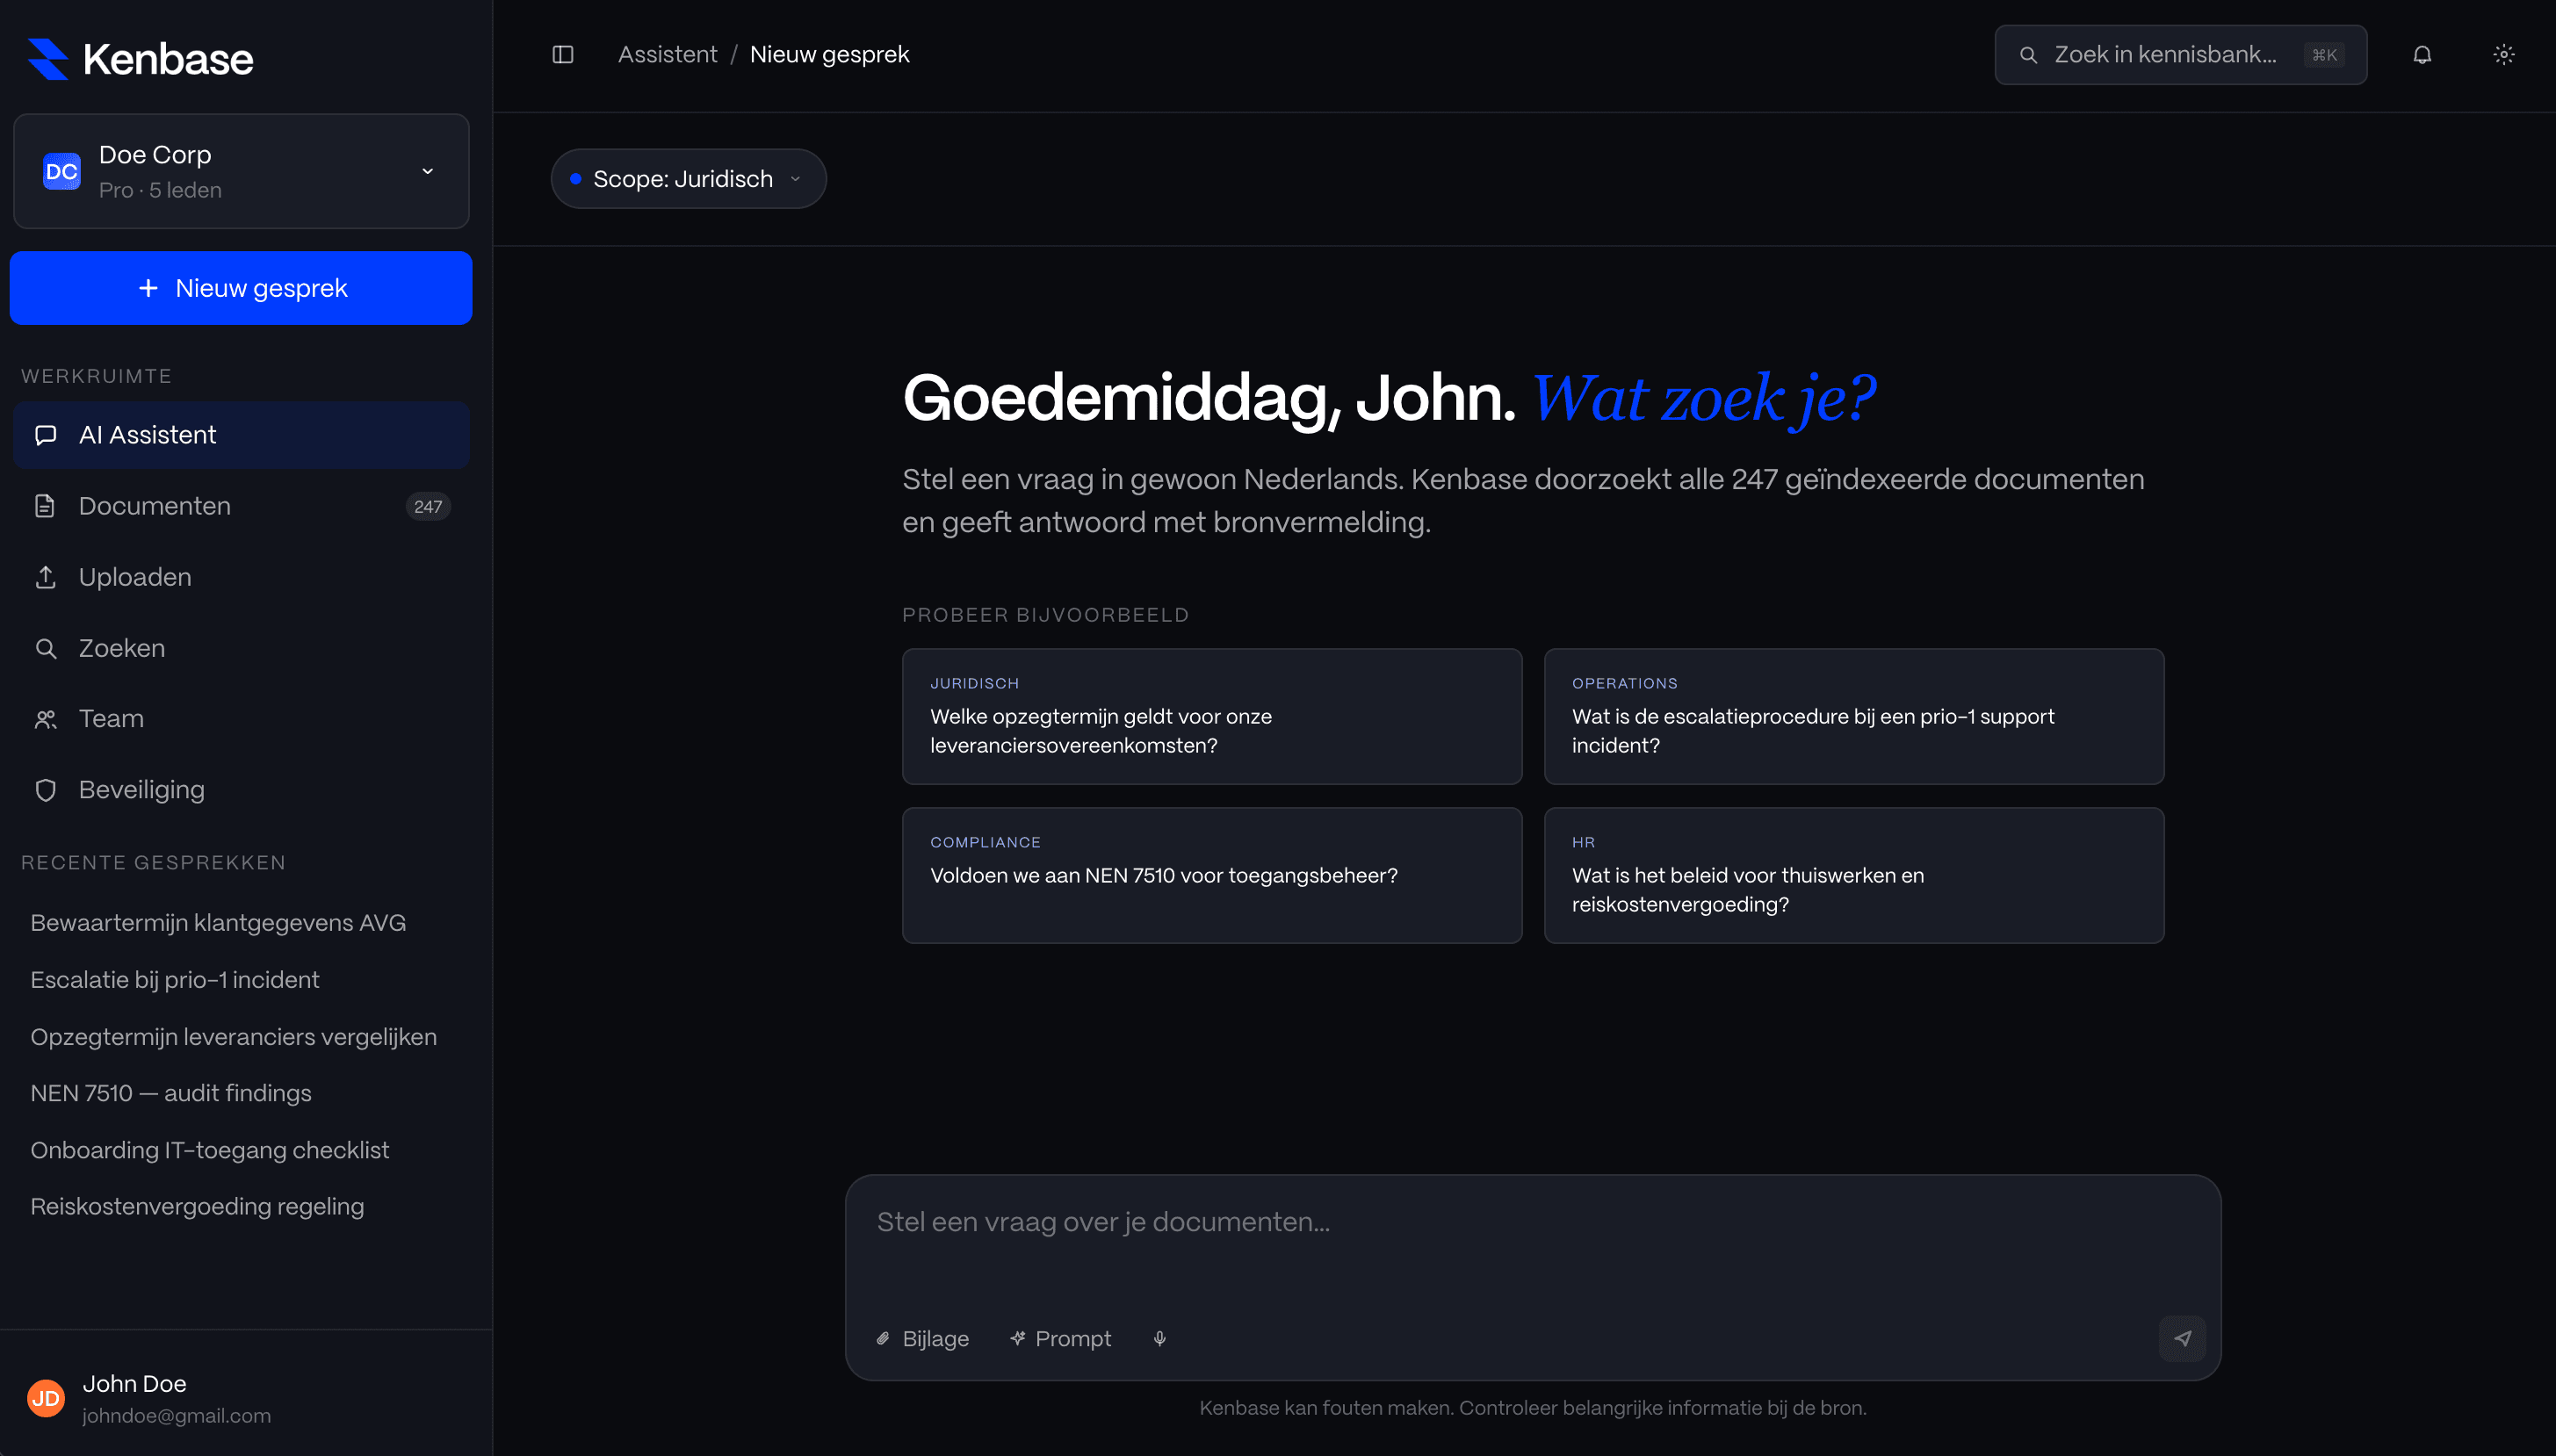Open Beveiliging shield item in sidebar
Screen dimensions: 2556x1456
point(141,790)
